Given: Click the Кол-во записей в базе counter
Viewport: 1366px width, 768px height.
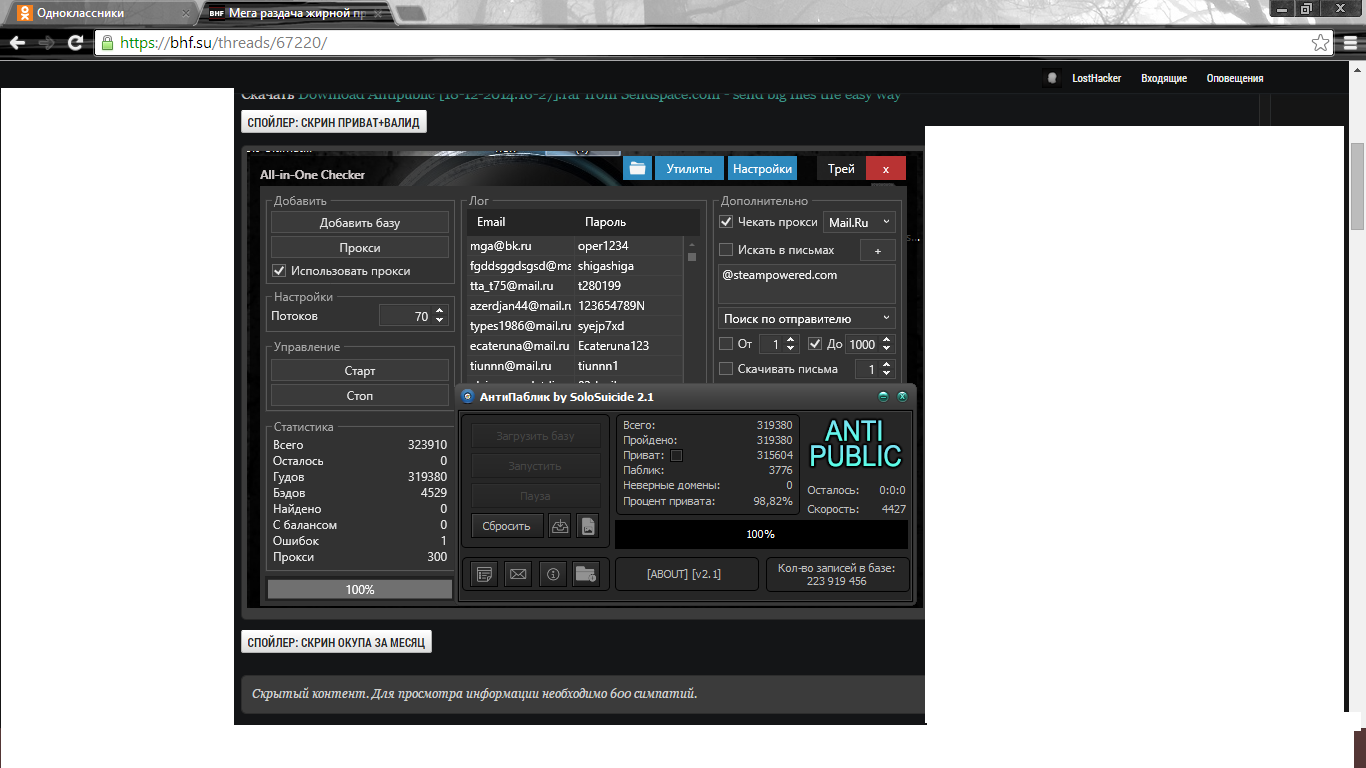Looking at the screenshot, I should pyautogui.click(x=836, y=574).
